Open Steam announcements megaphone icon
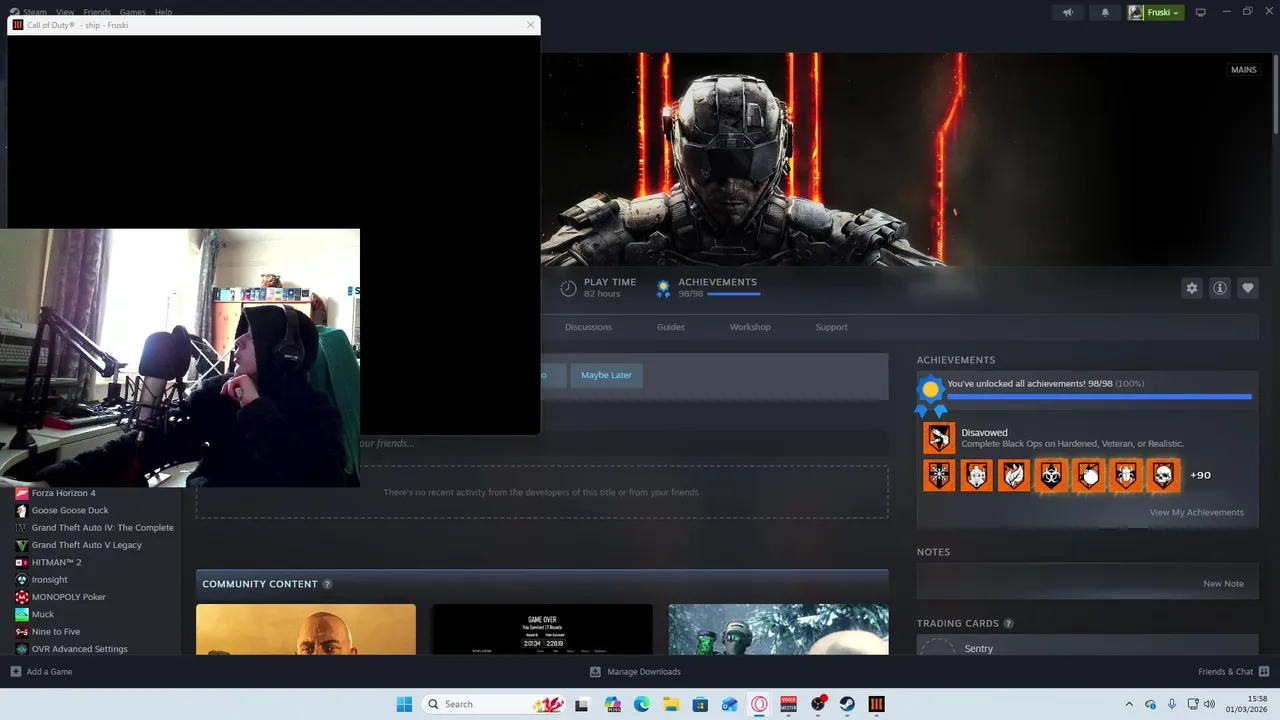 (x=1068, y=12)
